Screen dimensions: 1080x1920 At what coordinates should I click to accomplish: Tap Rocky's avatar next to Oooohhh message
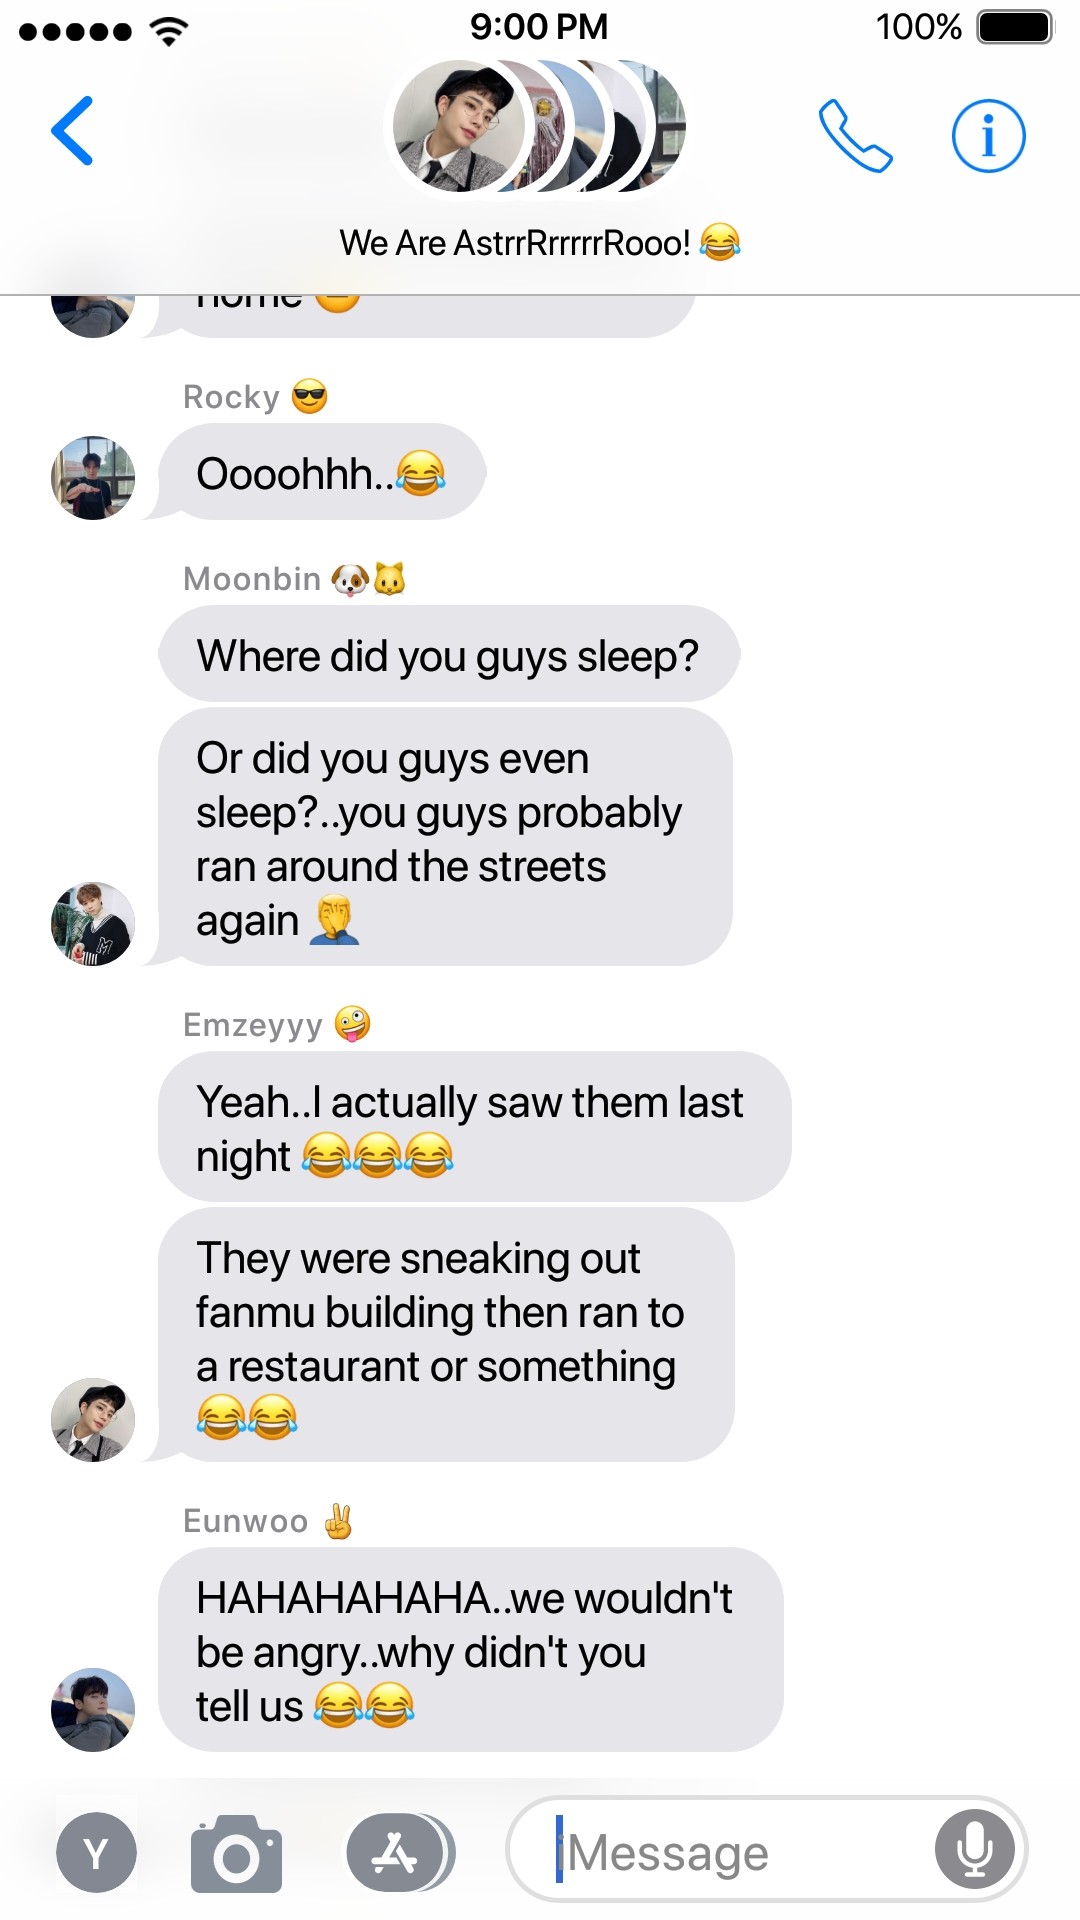[x=93, y=478]
